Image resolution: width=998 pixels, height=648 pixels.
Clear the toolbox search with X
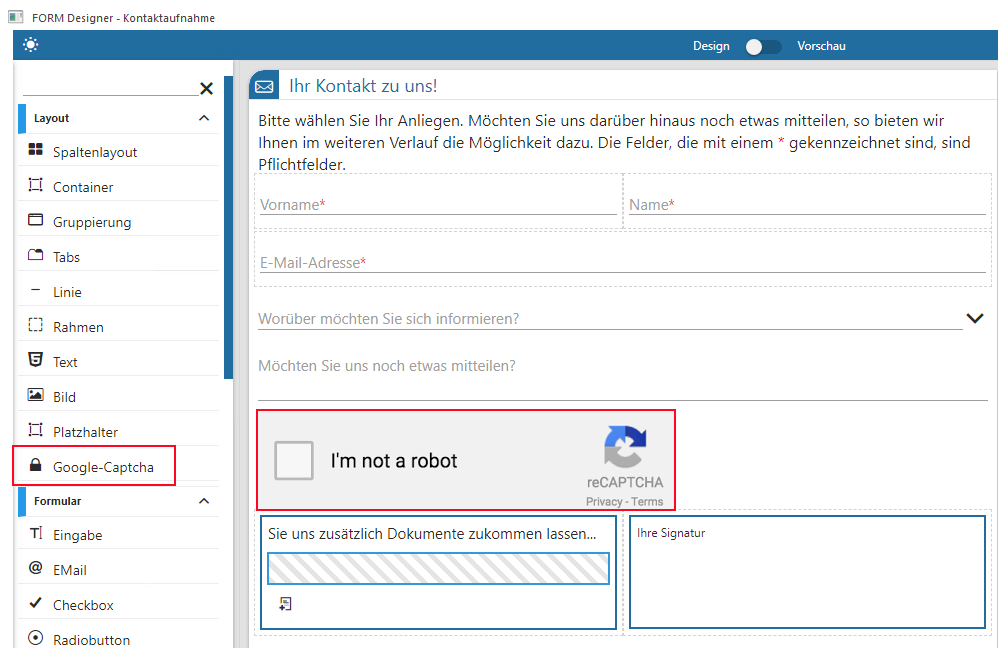[206, 88]
